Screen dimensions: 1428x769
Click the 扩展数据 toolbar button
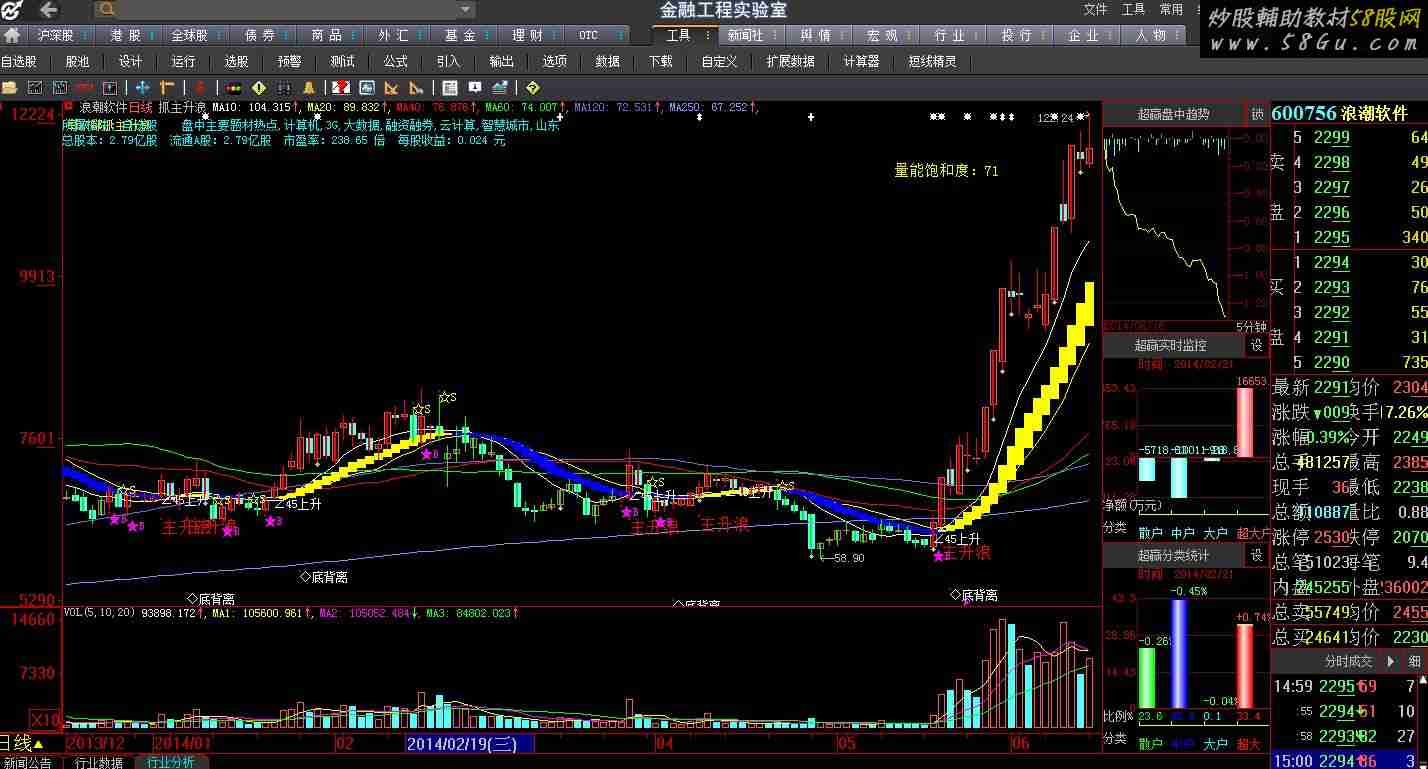tap(790, 61)
